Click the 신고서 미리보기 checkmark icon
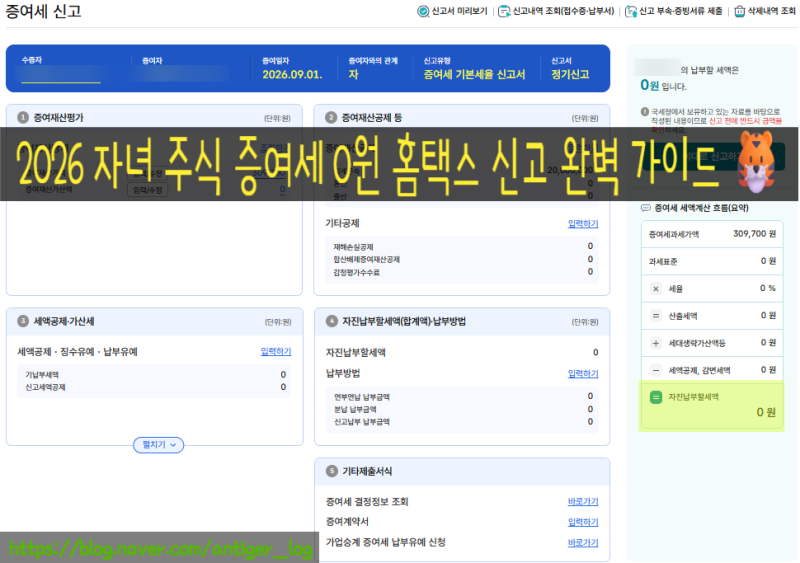The height and width of the screenshot is (563, 800). point(423,11)
